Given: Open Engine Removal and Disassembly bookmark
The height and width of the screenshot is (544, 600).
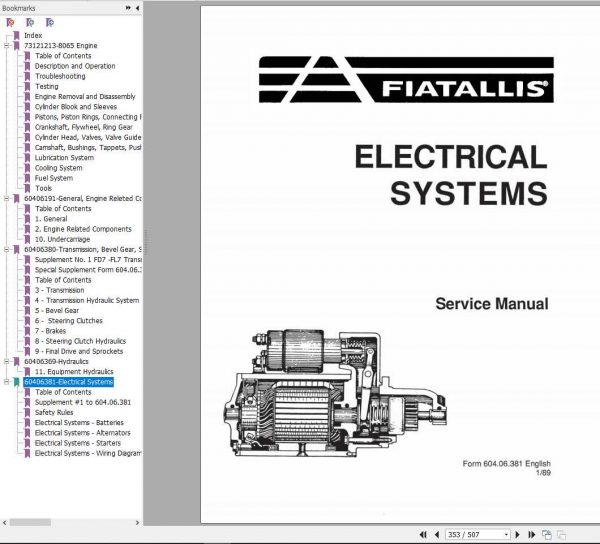Looking at the screenshot, I should point(85,96).
